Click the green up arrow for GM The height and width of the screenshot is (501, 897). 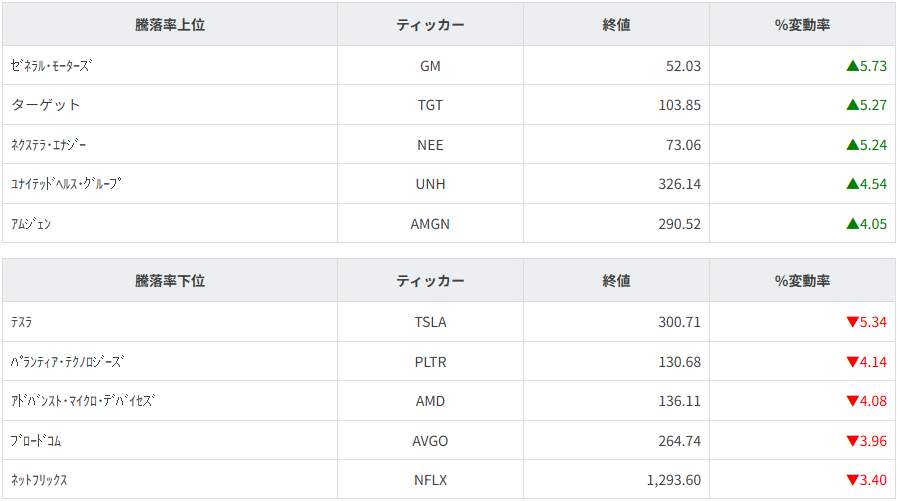click(x=852, y=66)
